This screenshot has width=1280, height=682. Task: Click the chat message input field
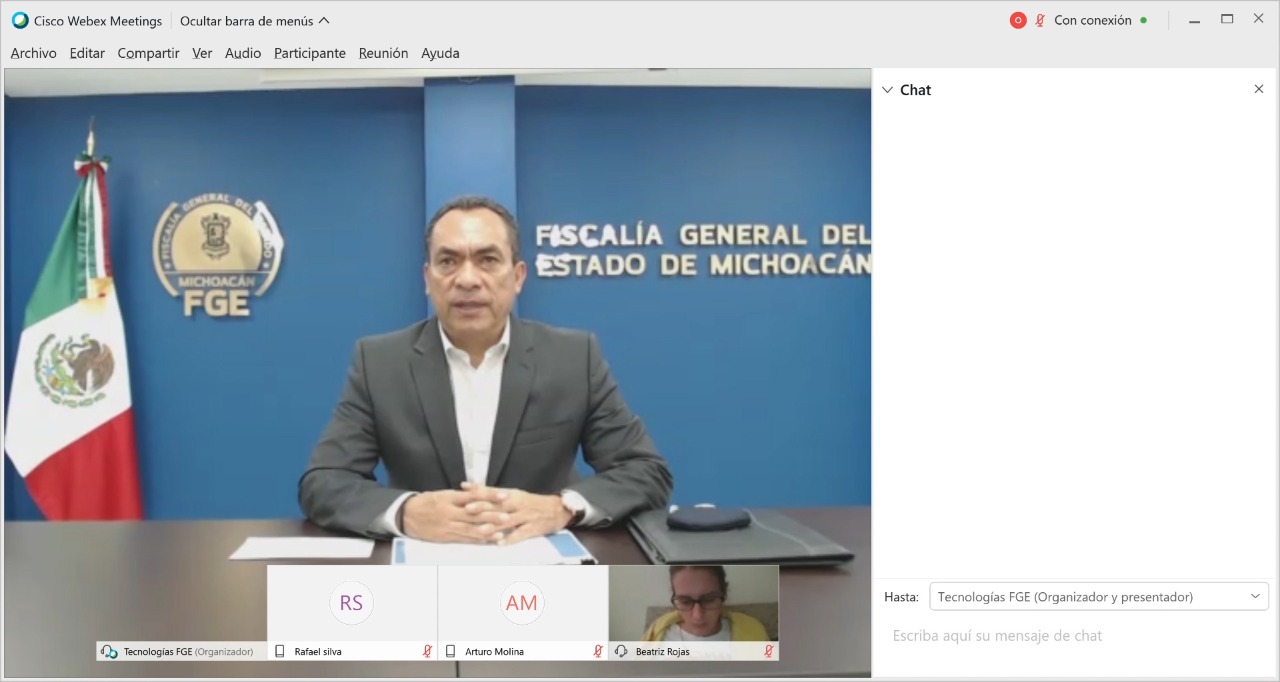coord(1076,636)
